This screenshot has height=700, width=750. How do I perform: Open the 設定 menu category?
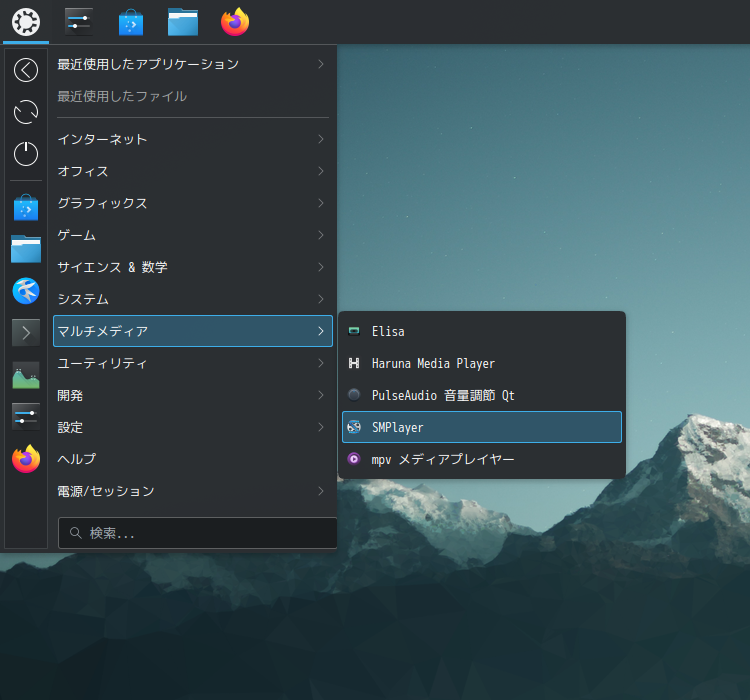(x=193, y=427)
